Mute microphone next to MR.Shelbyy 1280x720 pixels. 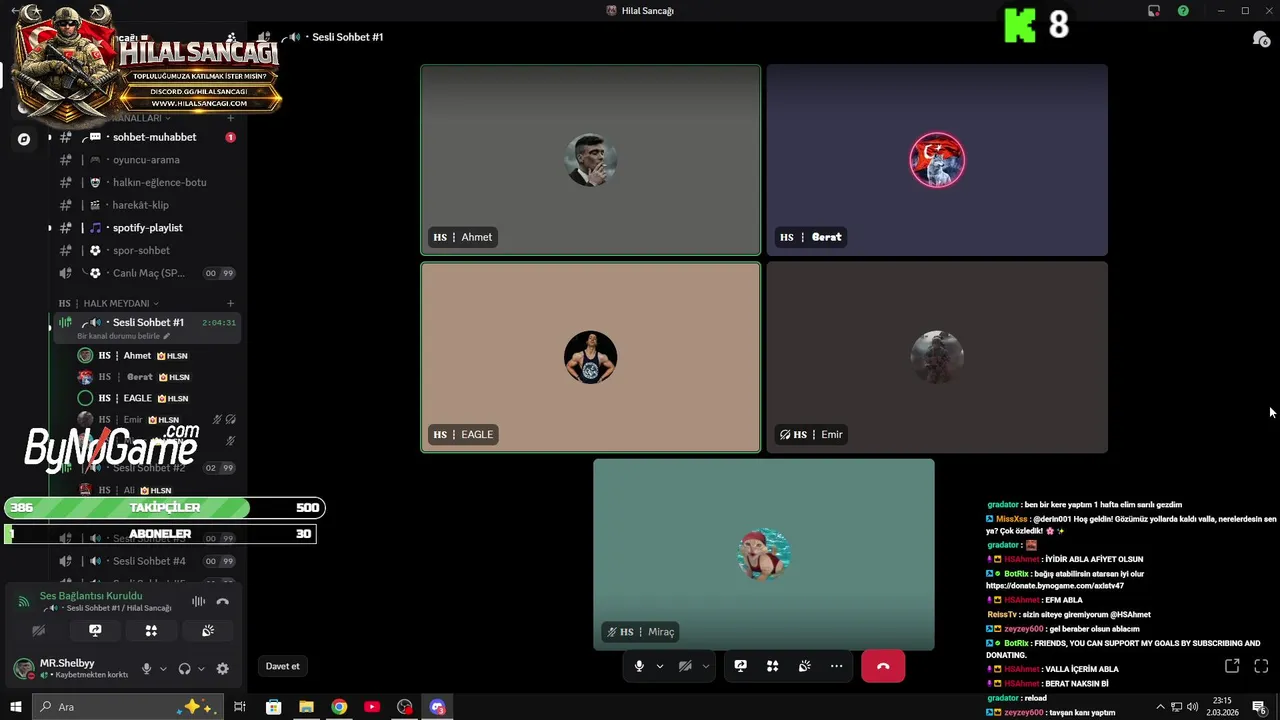point(146,669)
